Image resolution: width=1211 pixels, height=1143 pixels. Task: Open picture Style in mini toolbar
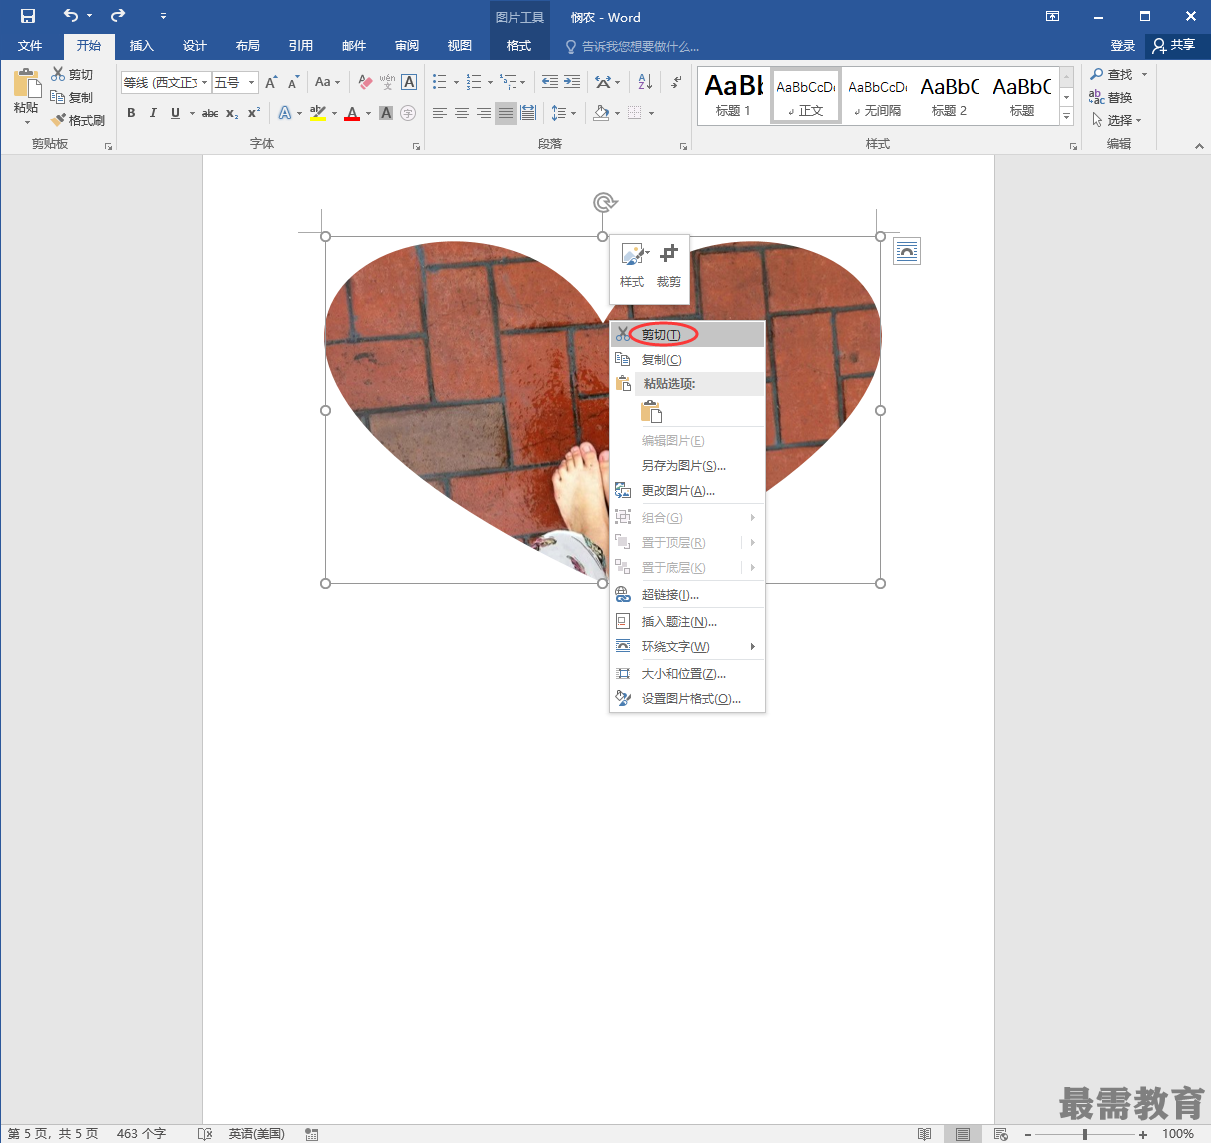(632, 265)
